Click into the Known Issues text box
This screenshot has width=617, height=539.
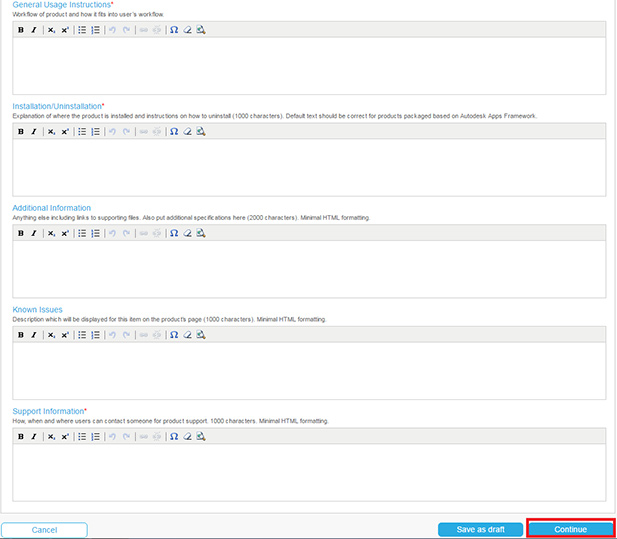point(309,371)
